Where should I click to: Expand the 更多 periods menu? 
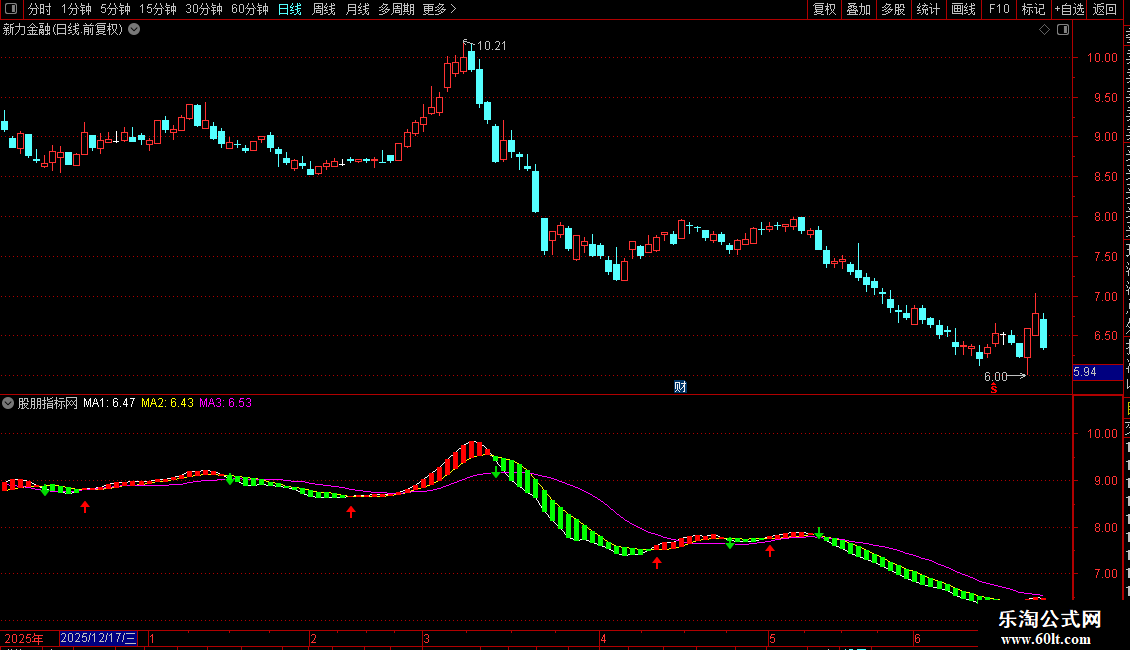tap(439, 9)
